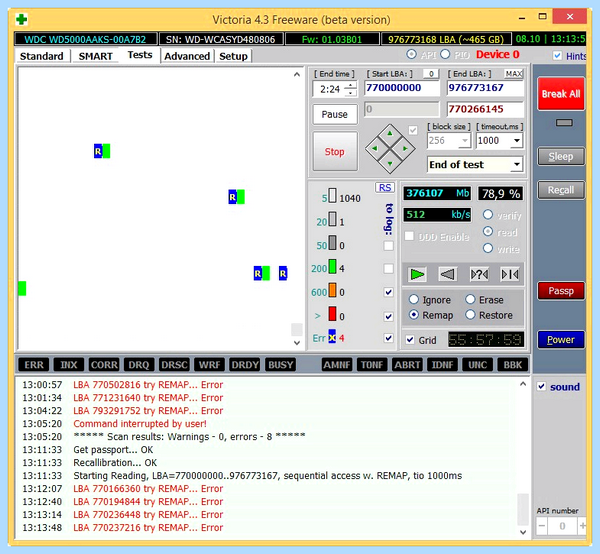The height and width of the screenshot is (554, 600).
Task: Click log panel scroll down arrow
Action: (523, 532)
